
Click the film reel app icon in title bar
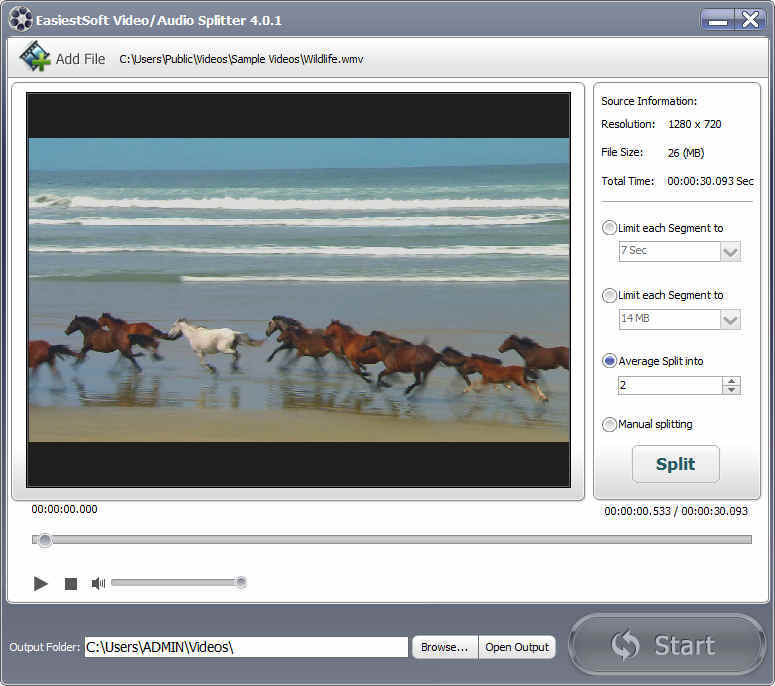pos(21,19)
